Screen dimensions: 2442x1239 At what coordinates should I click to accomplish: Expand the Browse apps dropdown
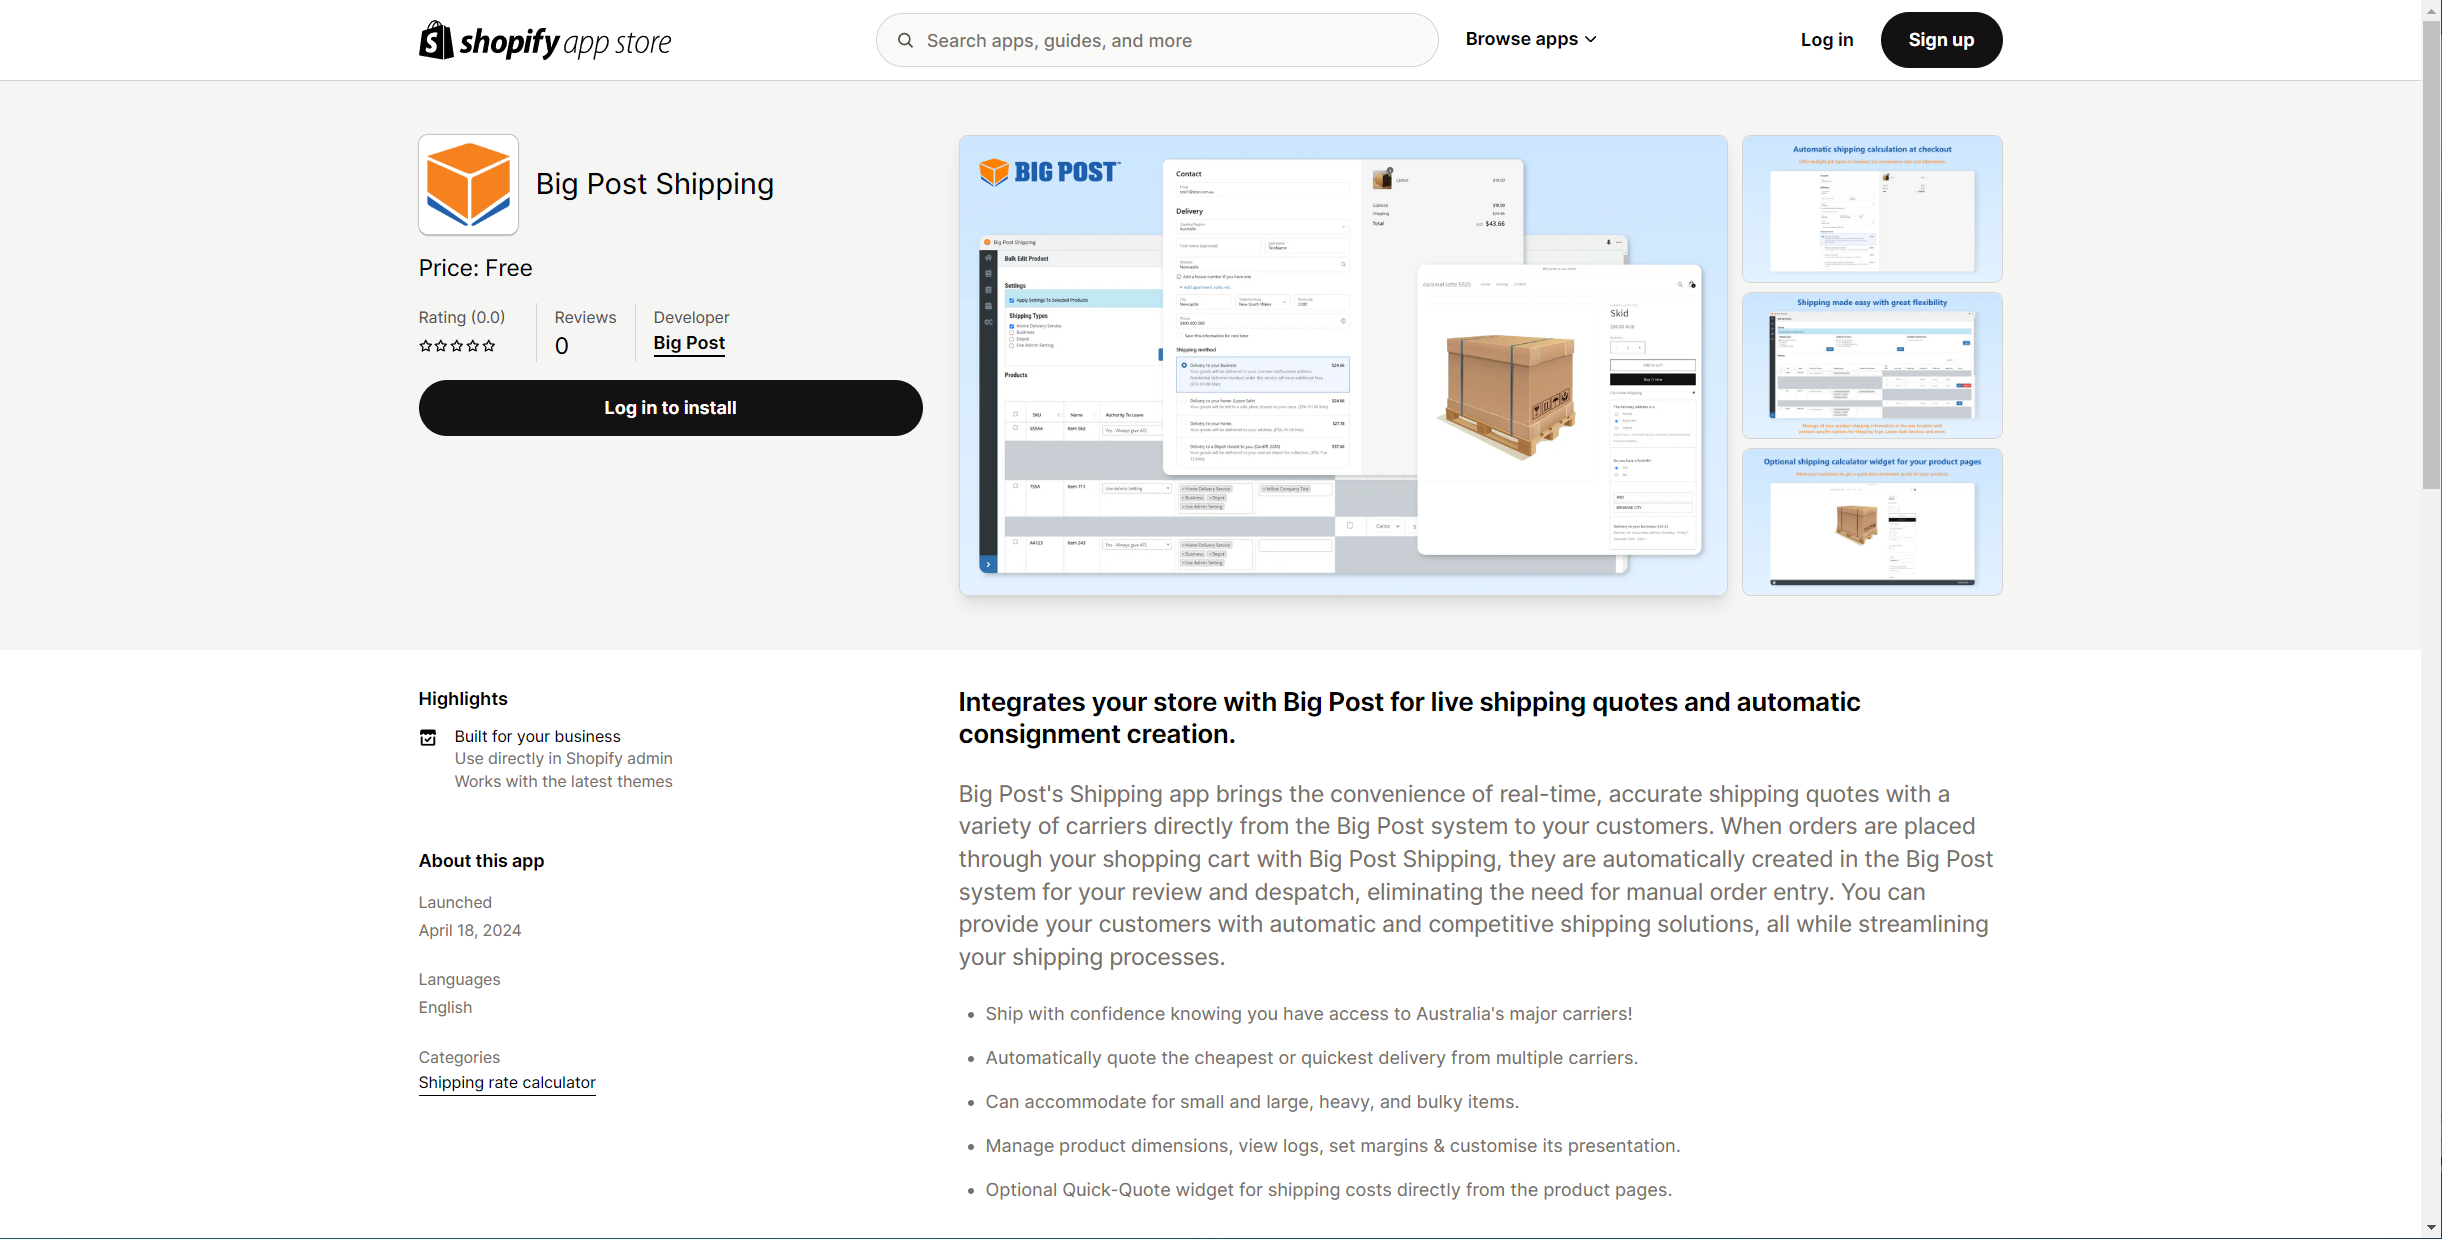point(1521,39)
